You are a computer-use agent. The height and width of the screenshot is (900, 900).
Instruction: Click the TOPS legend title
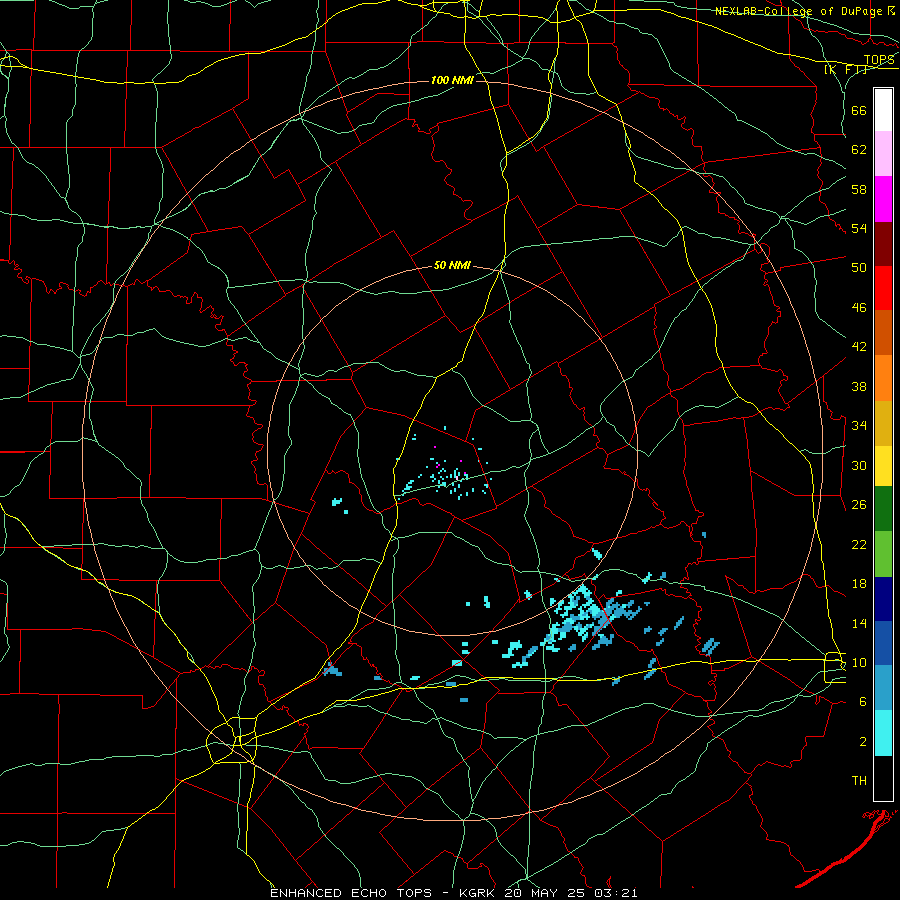pos(879,60)
